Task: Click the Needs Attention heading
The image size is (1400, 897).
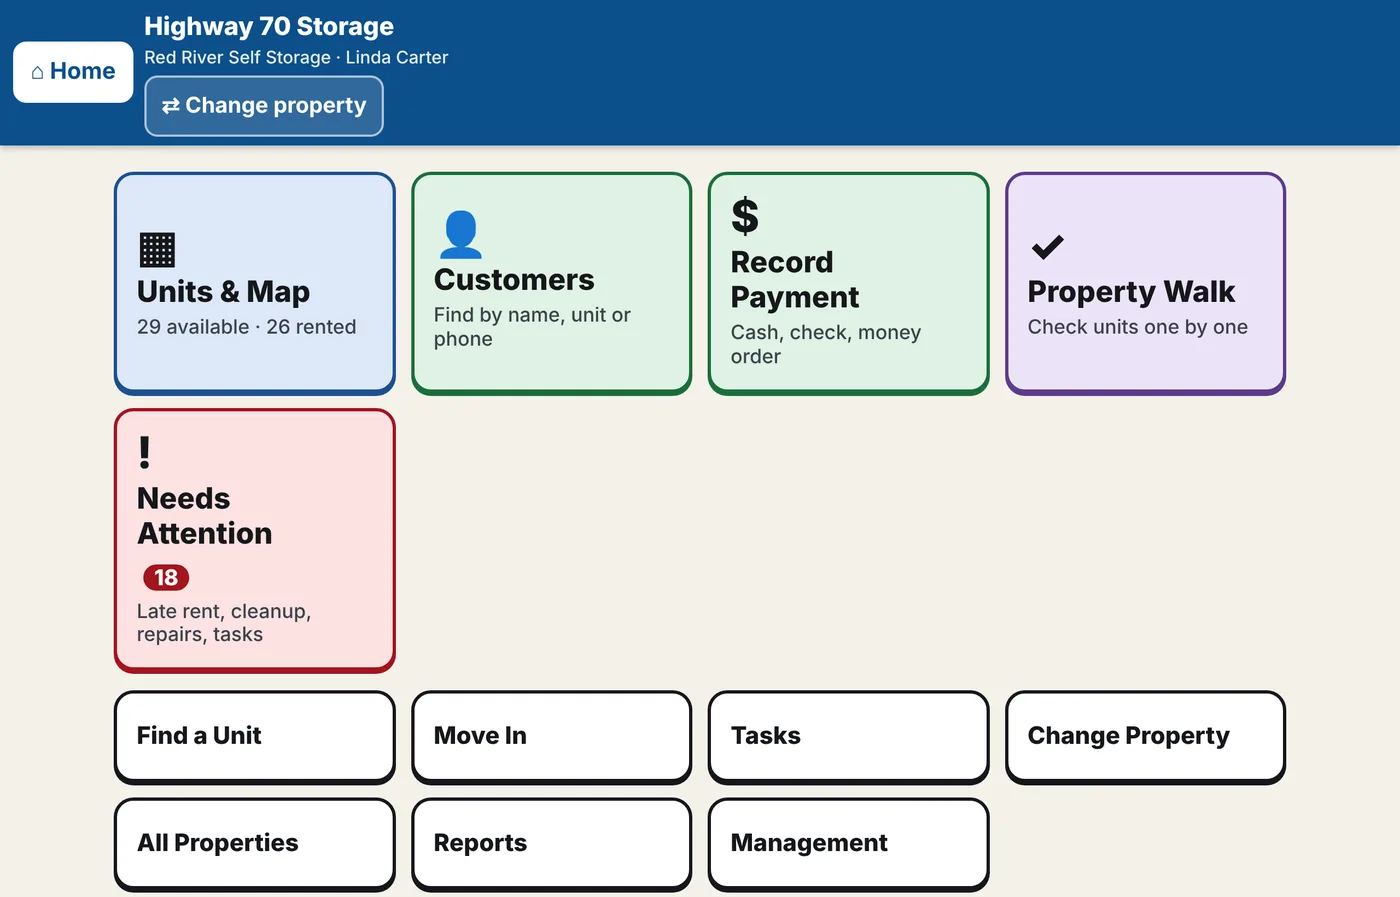Action: pyautogui.click(x=204, y=515)
